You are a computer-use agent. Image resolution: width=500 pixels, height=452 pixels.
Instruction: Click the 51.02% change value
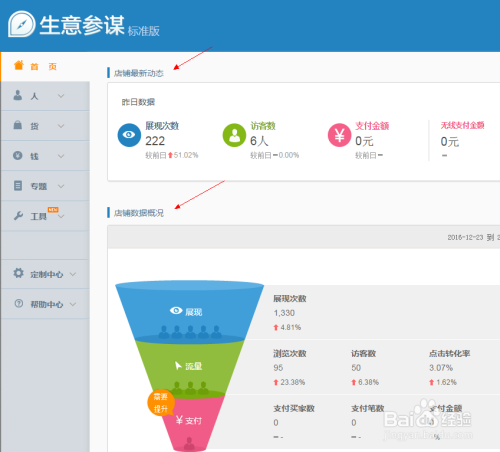point(186,155)
